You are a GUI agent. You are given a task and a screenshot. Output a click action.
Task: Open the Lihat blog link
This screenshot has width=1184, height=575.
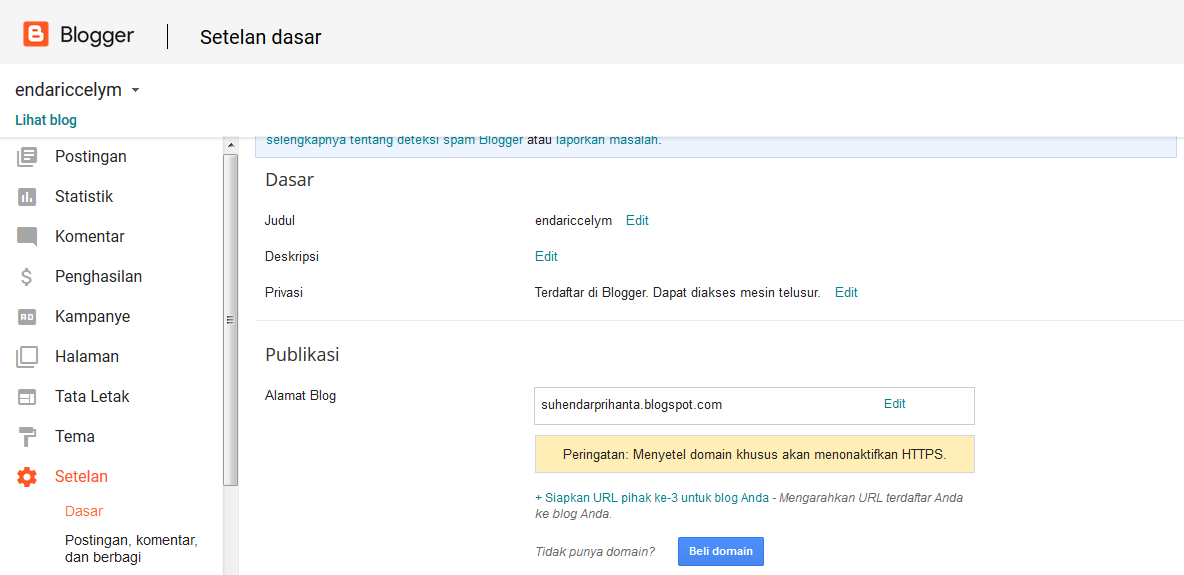coord(46,120)
